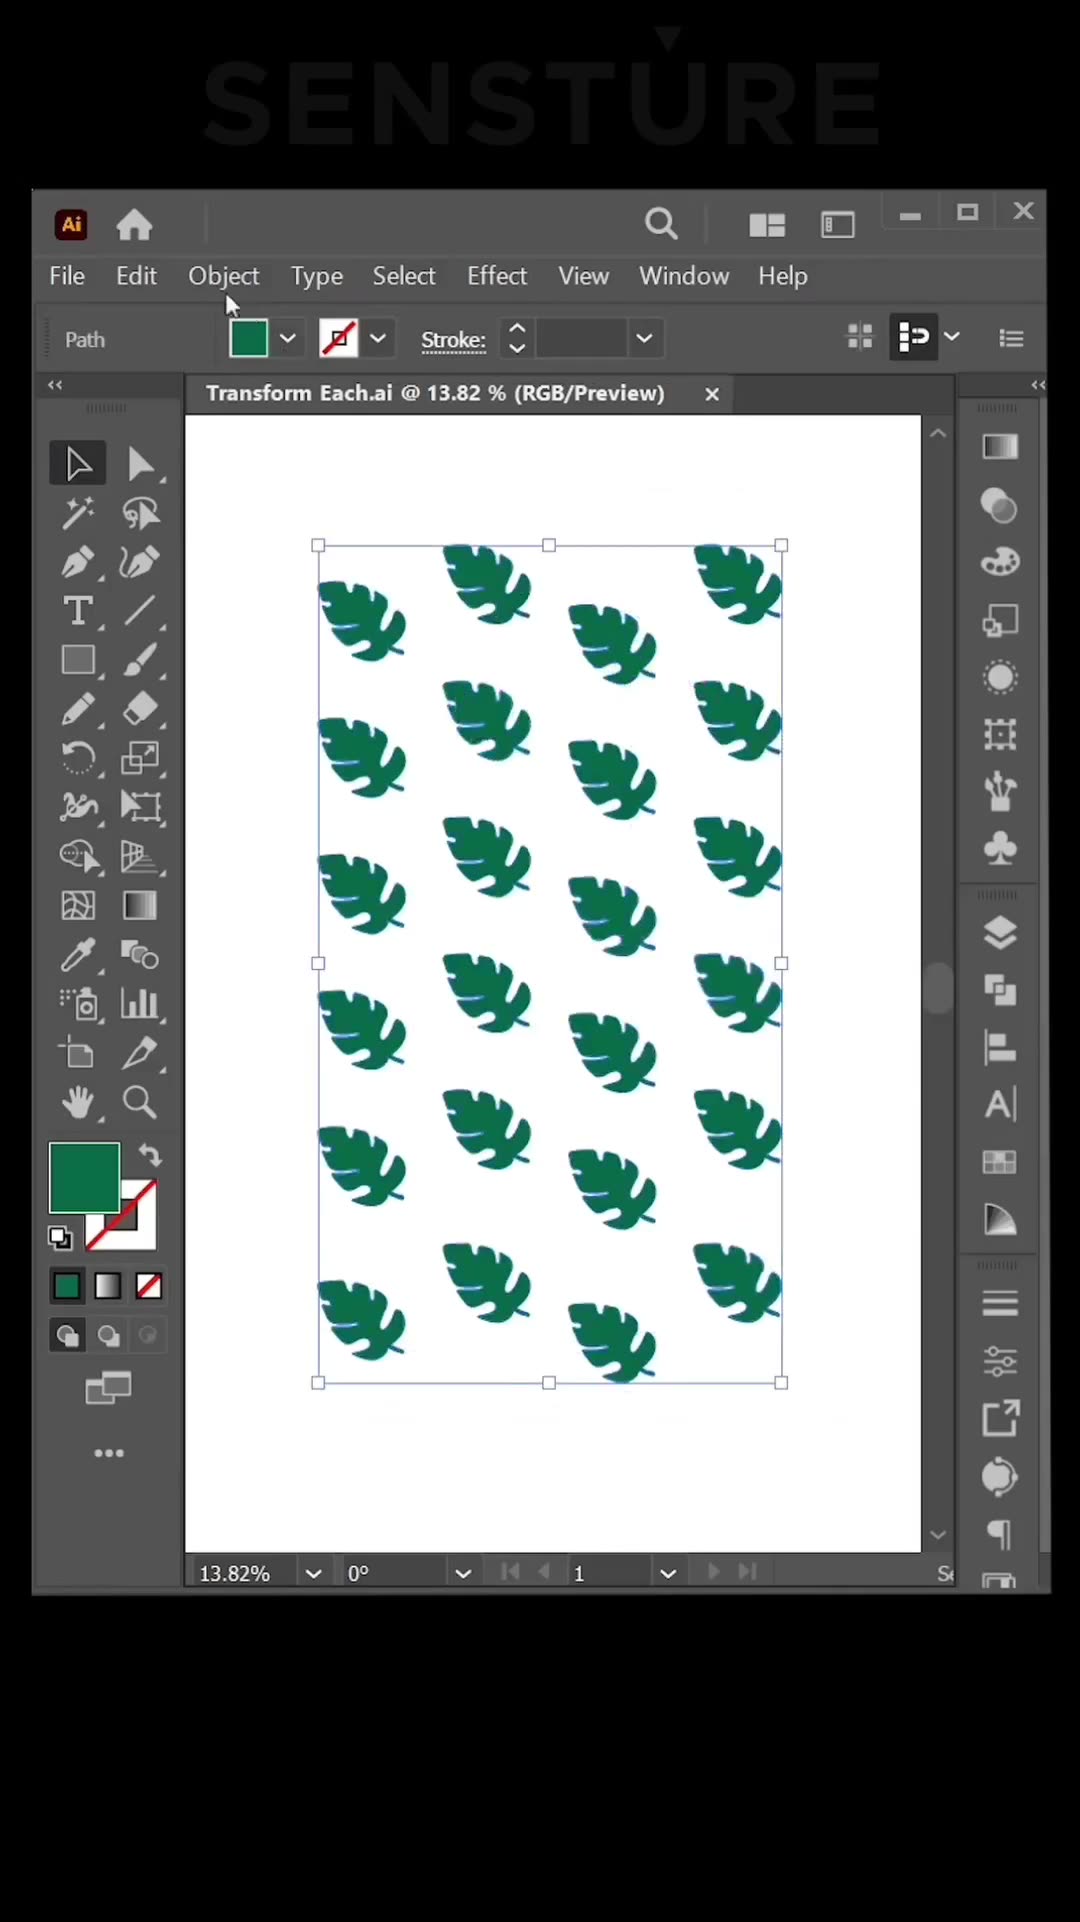
Task: Select the Line Segment tool
Action: click(x=141, y=611)
